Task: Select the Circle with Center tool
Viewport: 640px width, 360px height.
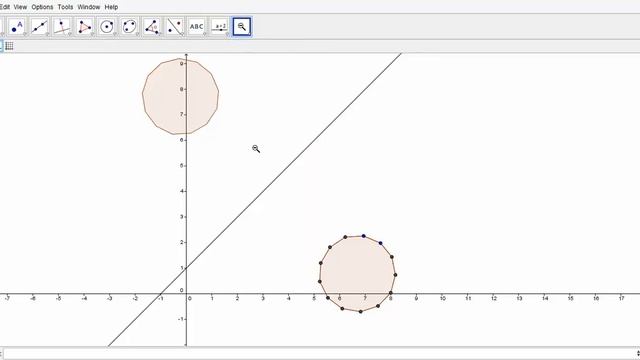Action: (107, 27)
